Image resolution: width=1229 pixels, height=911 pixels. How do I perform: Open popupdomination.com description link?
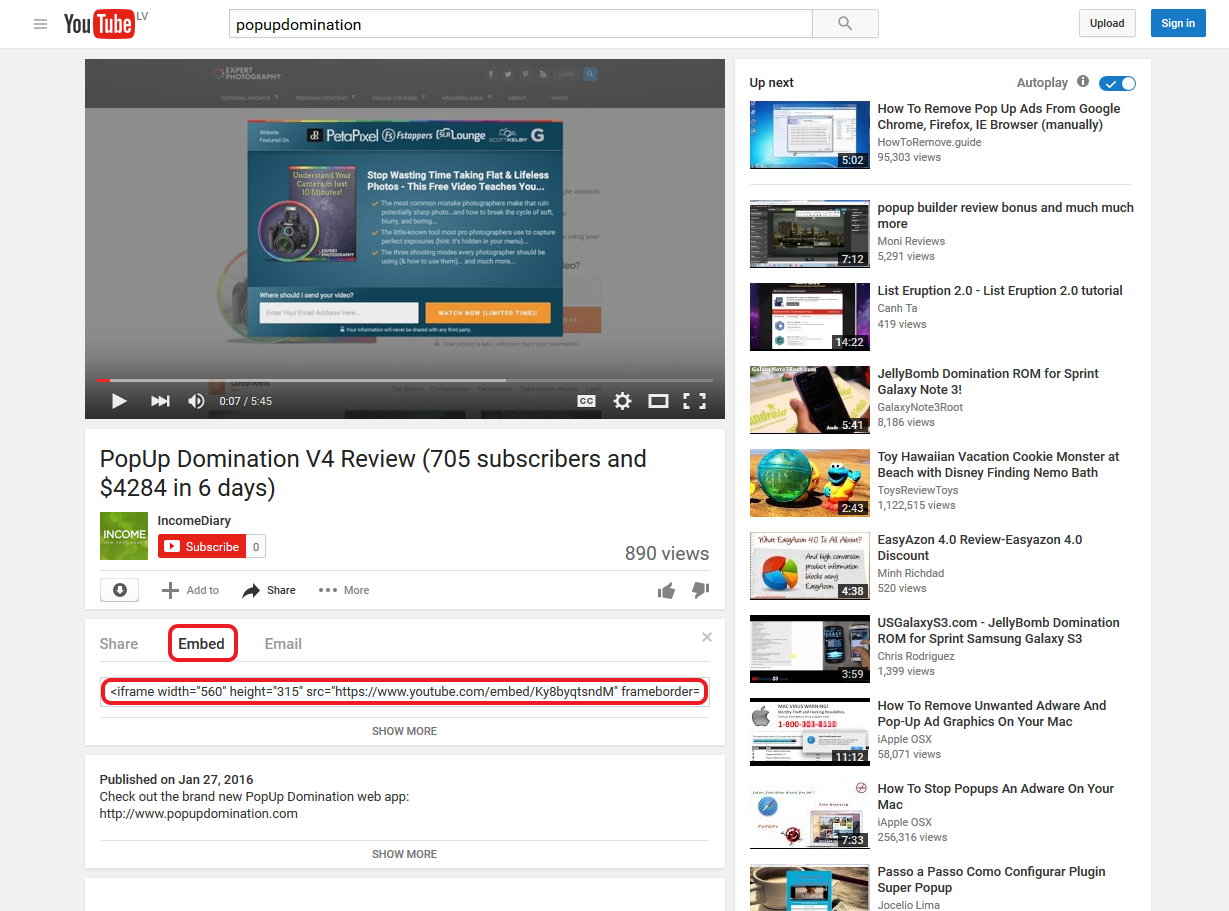[x=199, y=814]
